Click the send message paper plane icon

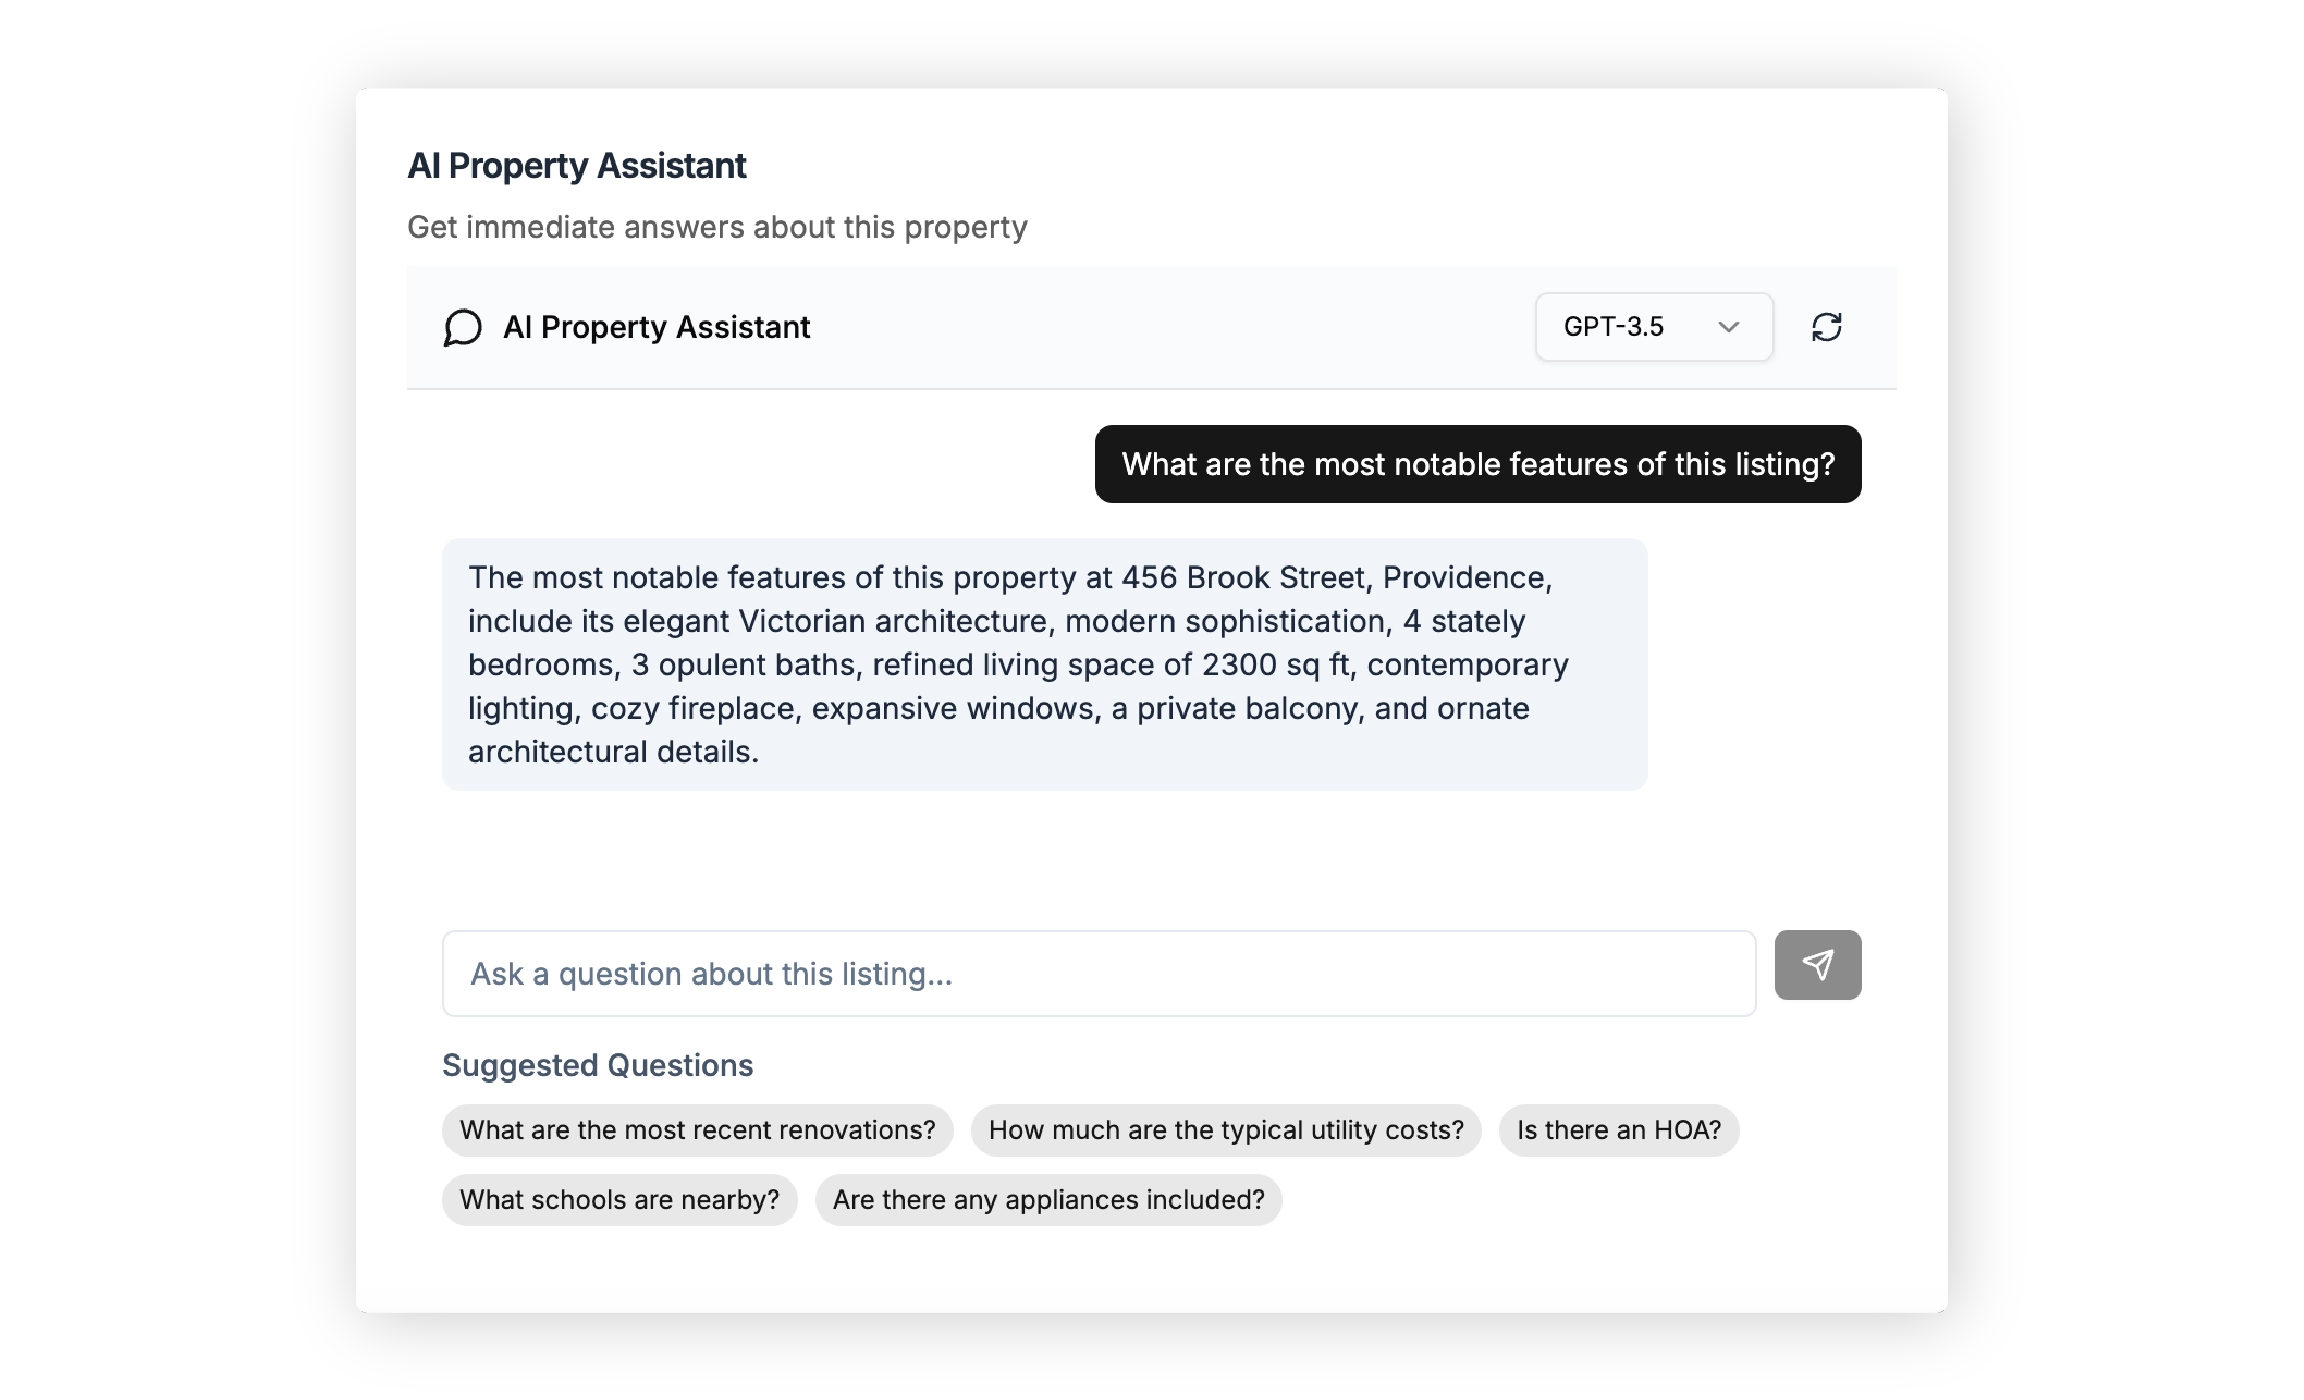pyautogui.click(x=1818, y=965)
